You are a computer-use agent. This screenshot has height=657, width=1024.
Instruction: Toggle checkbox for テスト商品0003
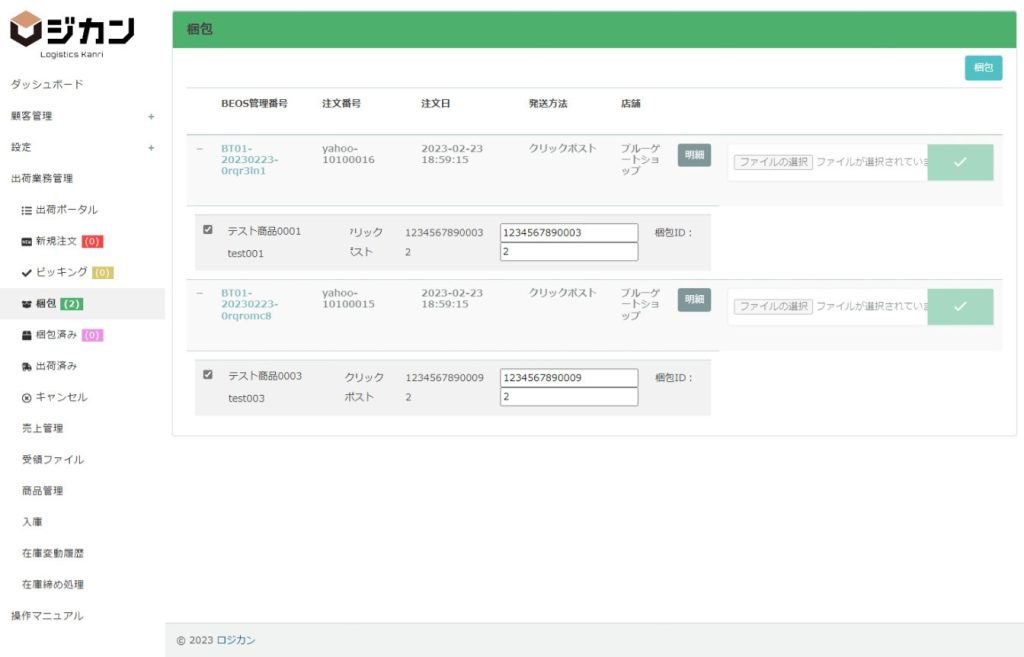(208, 375)
